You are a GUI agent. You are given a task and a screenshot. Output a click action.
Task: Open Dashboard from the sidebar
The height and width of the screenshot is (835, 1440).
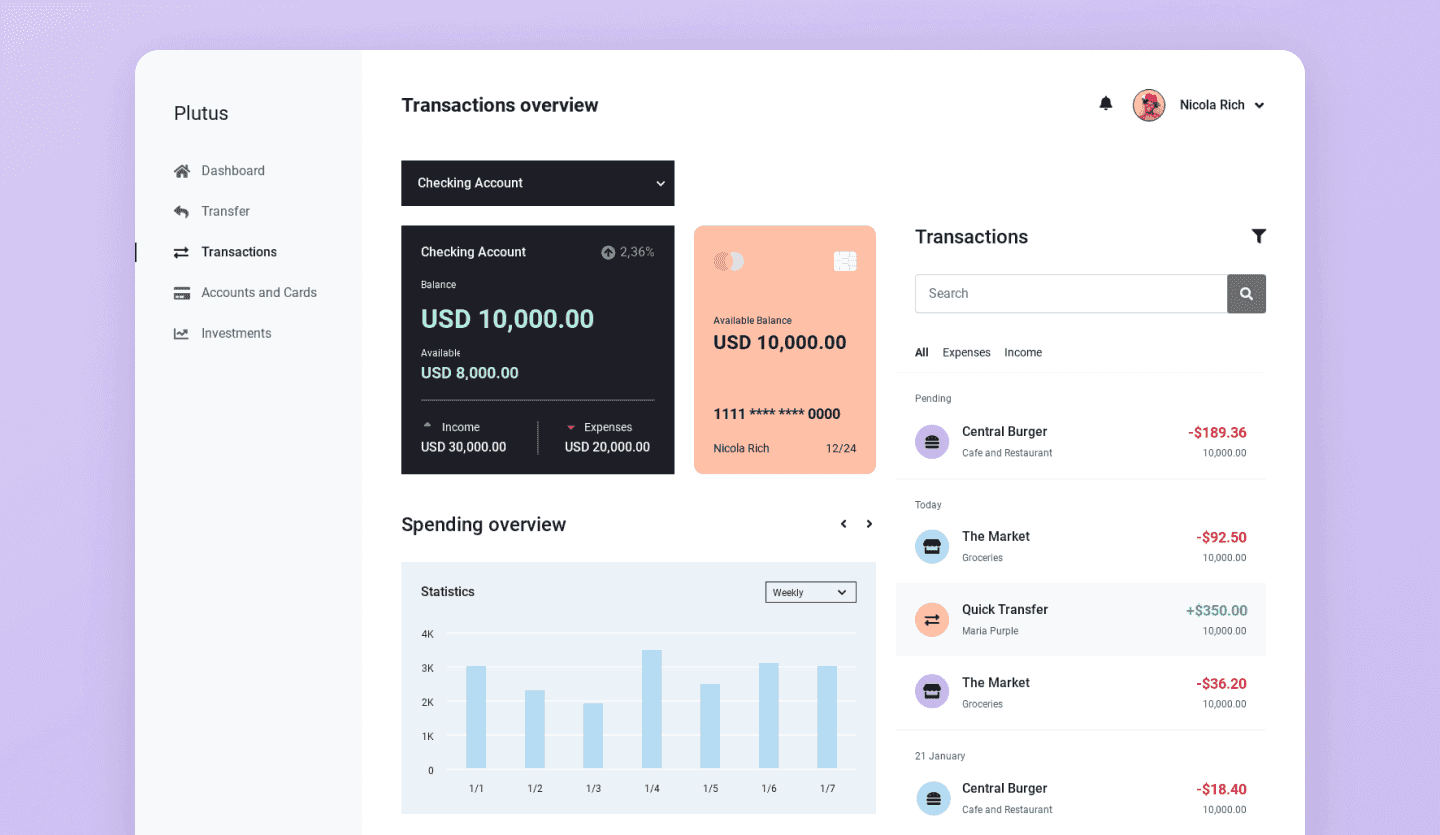click(x=233, y=171)
